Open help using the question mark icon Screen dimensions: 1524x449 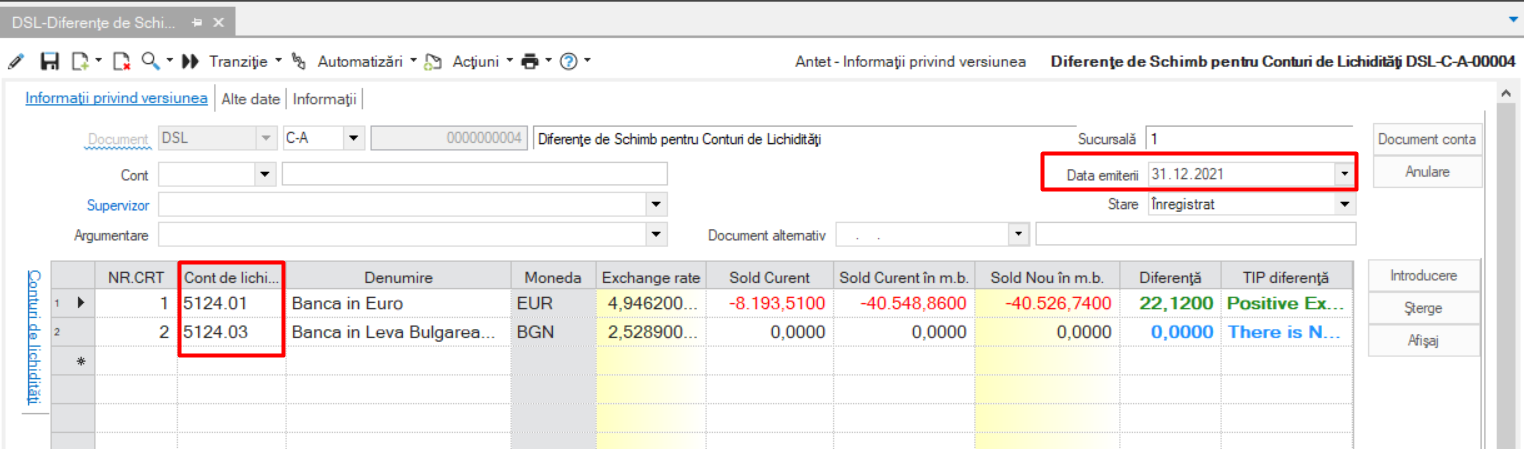coord(569,62)
